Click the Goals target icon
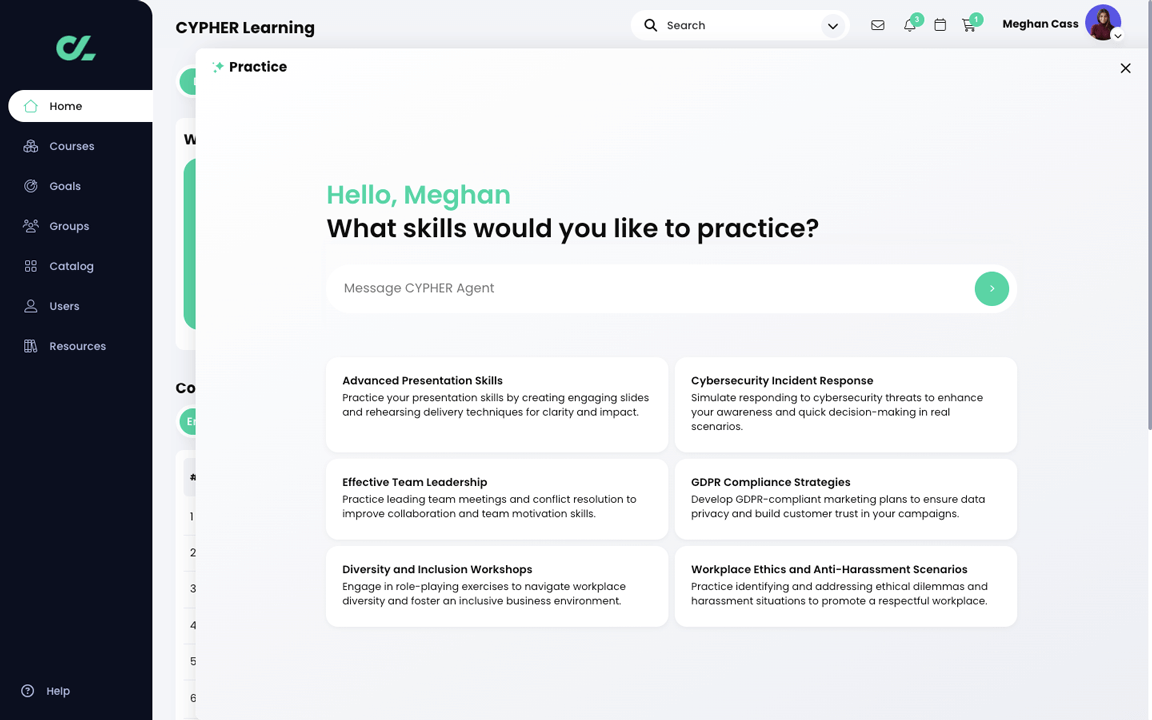This screenshot has height=720, width=1152. [31, 186]
